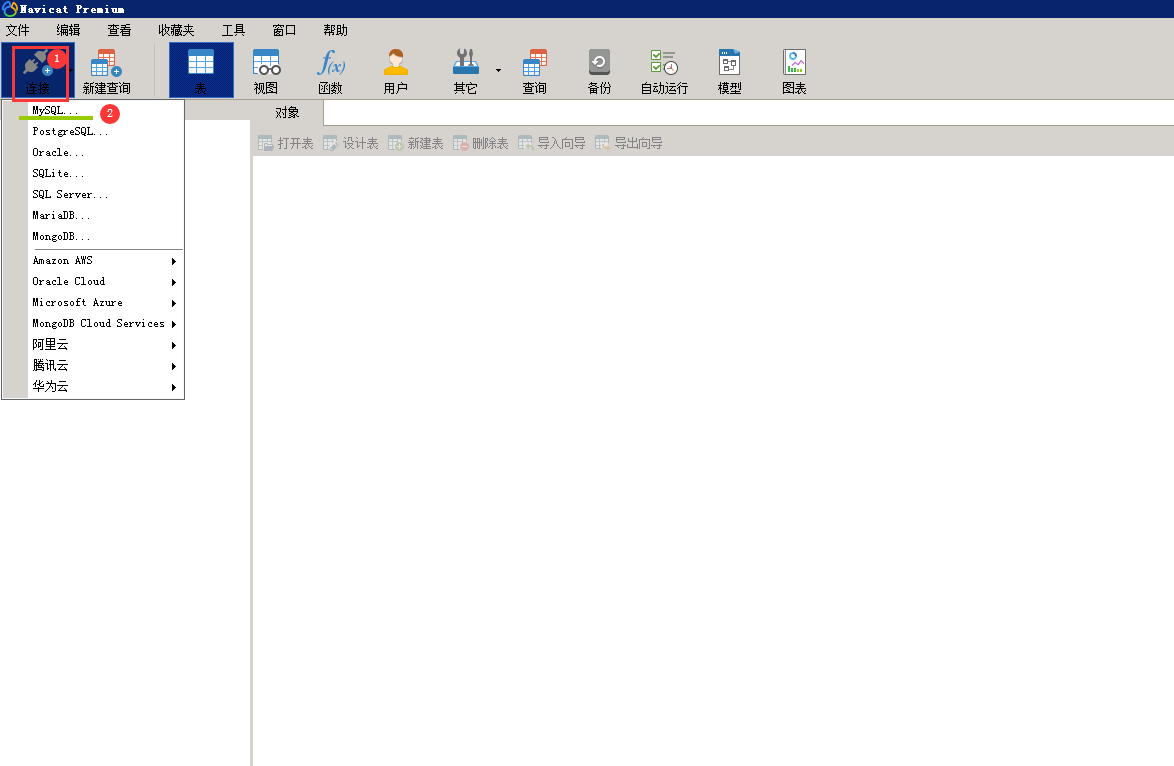
Task: Click 新建表 new table button
Action: pos(416,143)
